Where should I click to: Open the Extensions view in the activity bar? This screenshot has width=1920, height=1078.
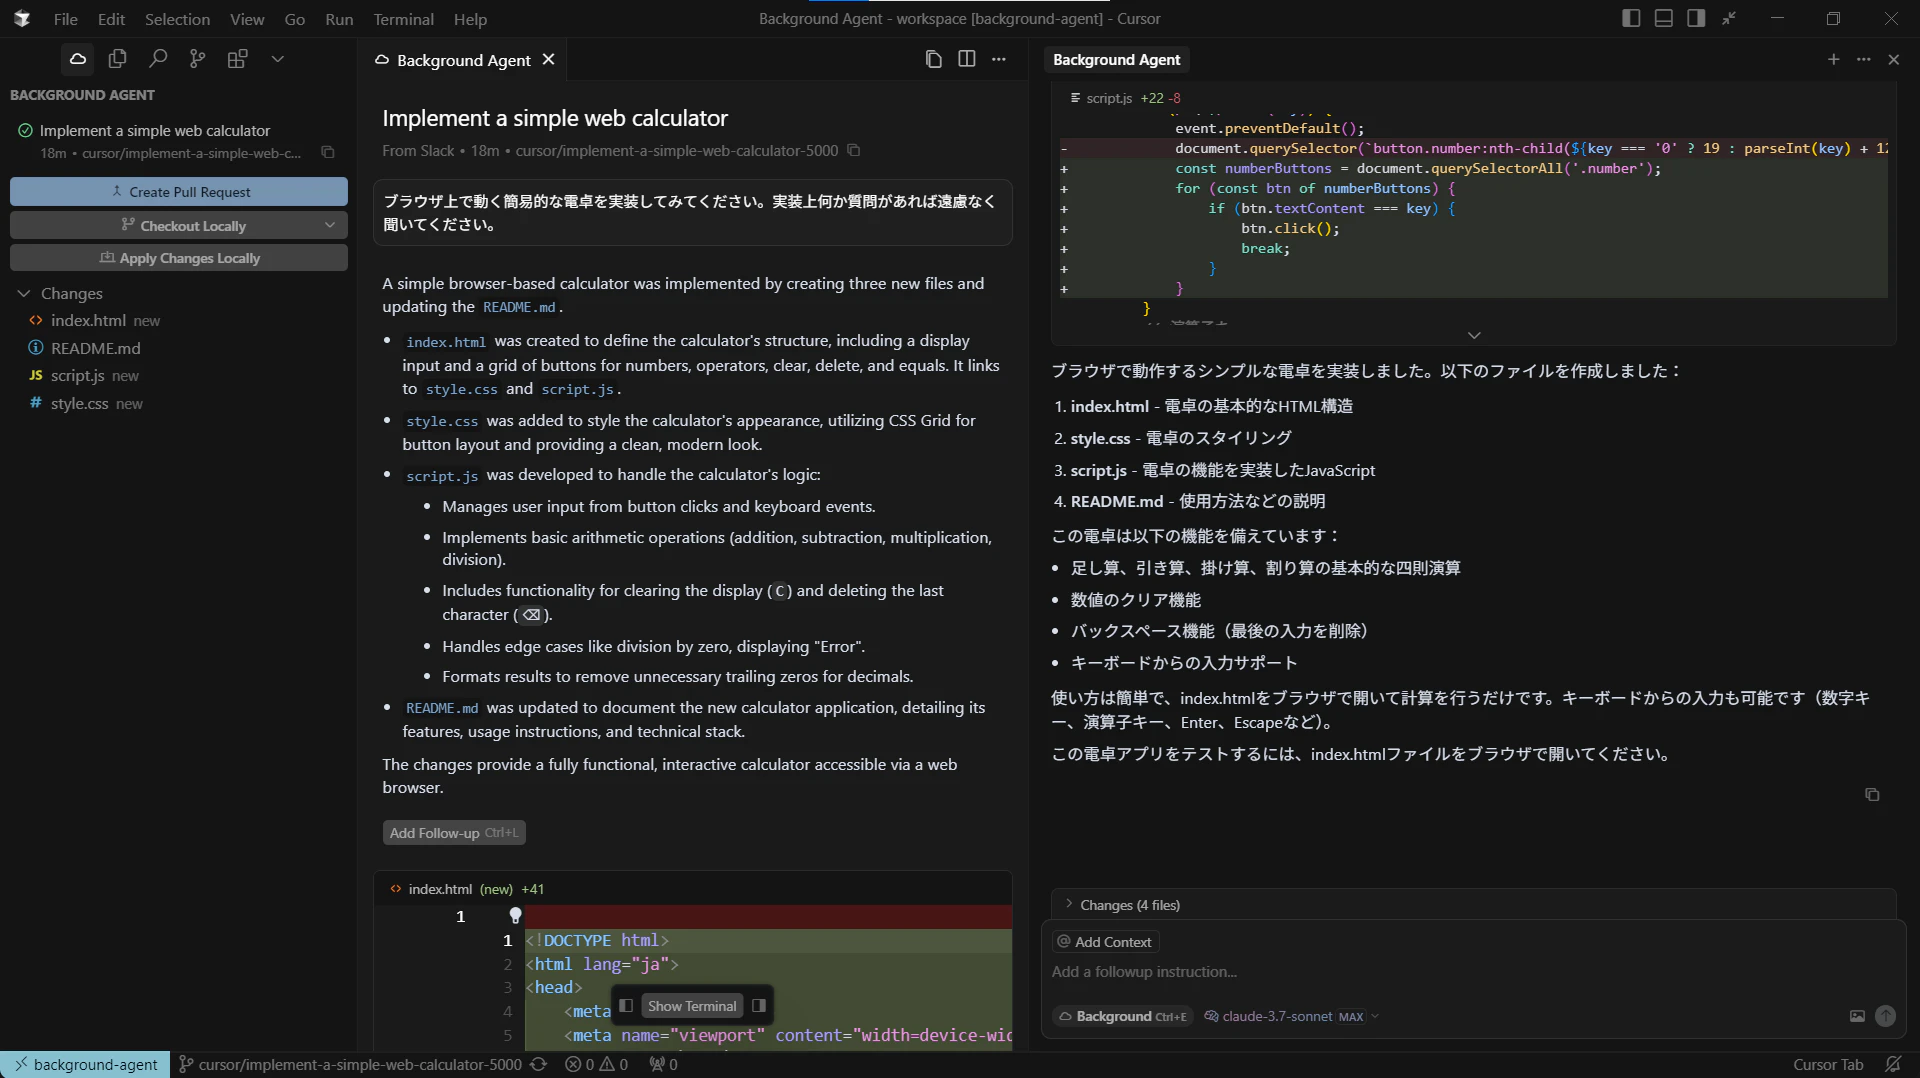[x=238, y=59]
